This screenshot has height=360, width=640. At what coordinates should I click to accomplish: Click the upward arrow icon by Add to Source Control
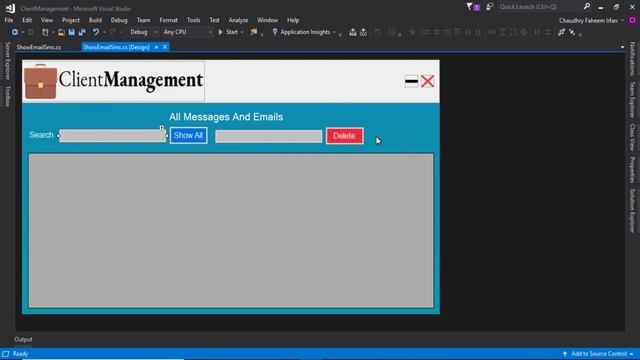tap(565, 354)
